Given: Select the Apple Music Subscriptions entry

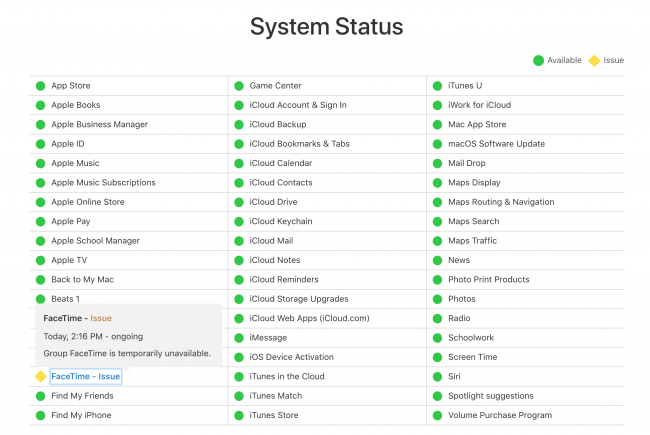Looking at the screenshot, I should coord(103,182).
